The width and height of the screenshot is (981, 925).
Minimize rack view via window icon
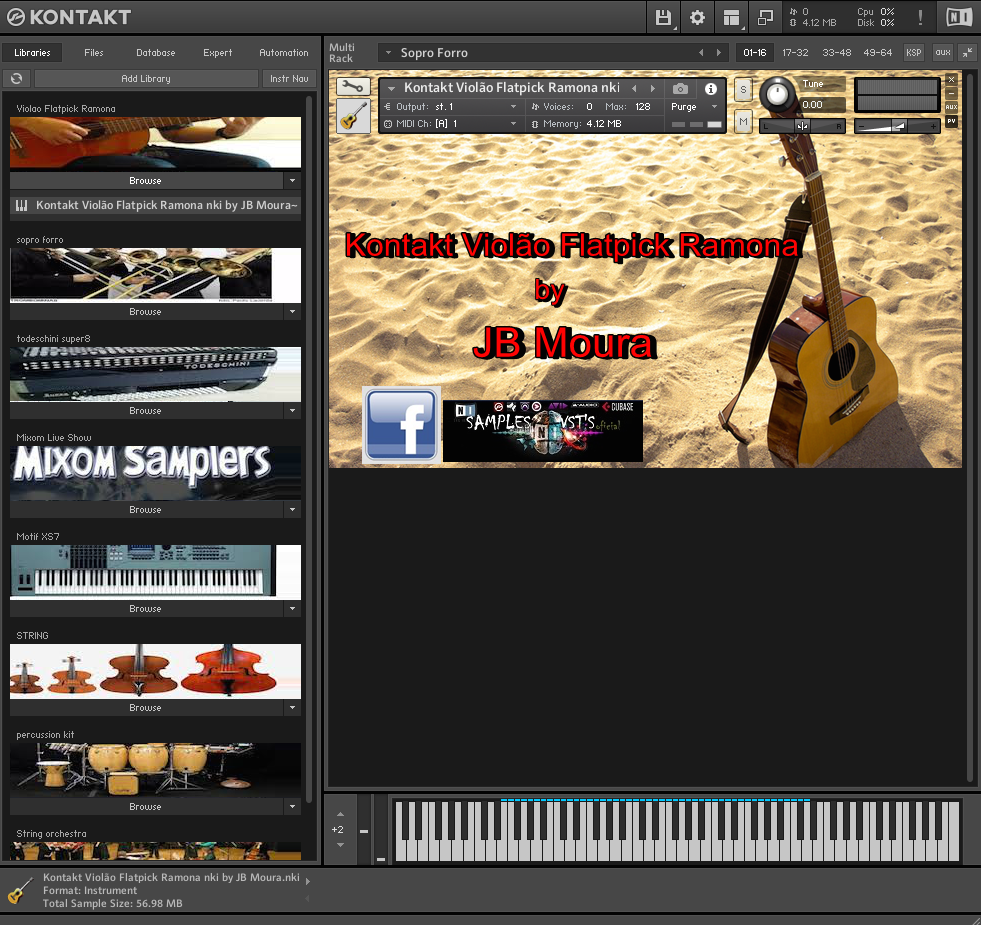(765, 18)
